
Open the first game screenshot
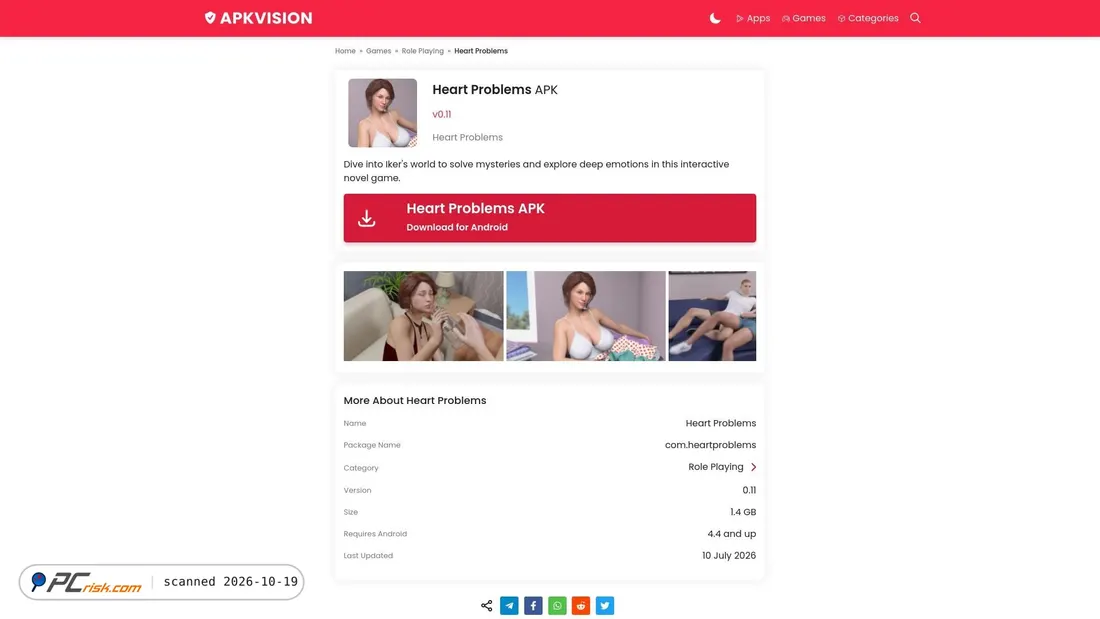[423, 316]
